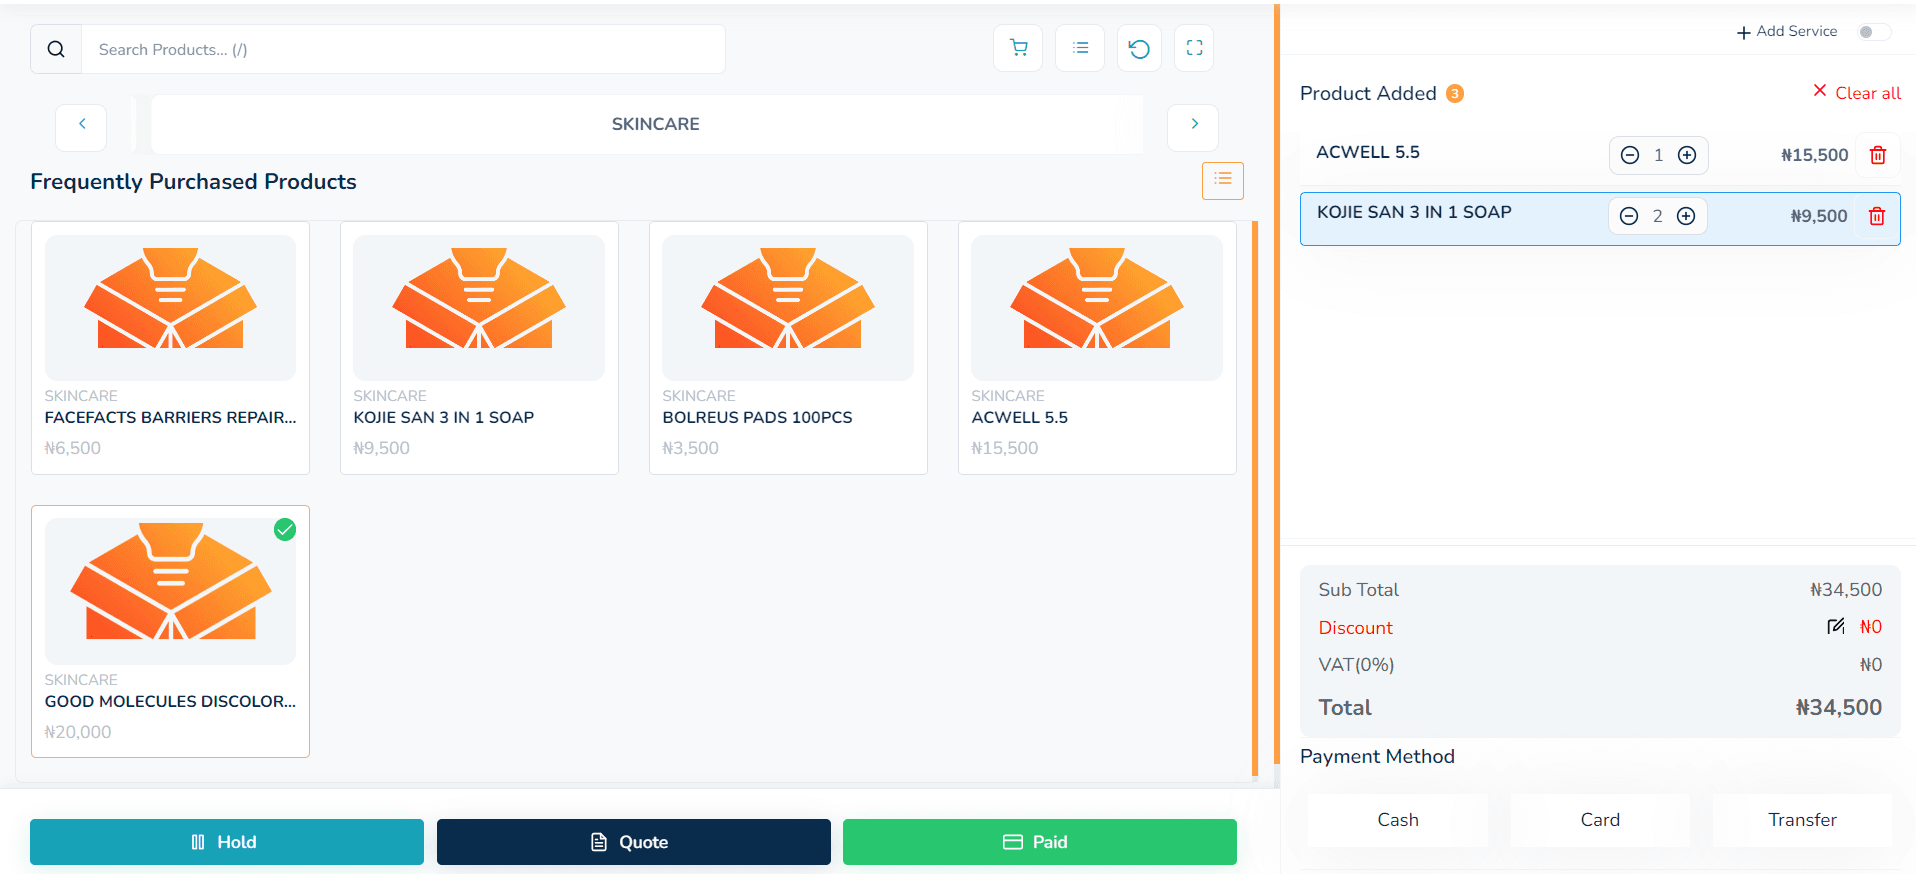Viewport: 1916px width, 874px height.
Task: Click the Total ₦34,500 amount
Action: [1839, 707]
